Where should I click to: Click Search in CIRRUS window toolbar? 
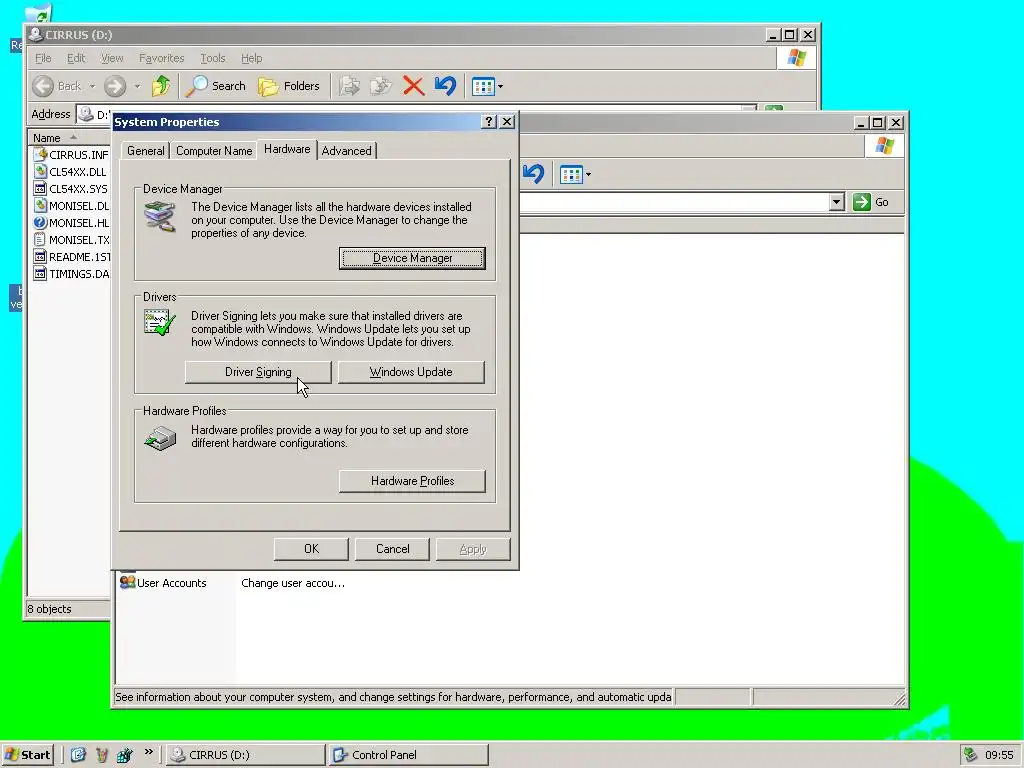tap(216, 86)
